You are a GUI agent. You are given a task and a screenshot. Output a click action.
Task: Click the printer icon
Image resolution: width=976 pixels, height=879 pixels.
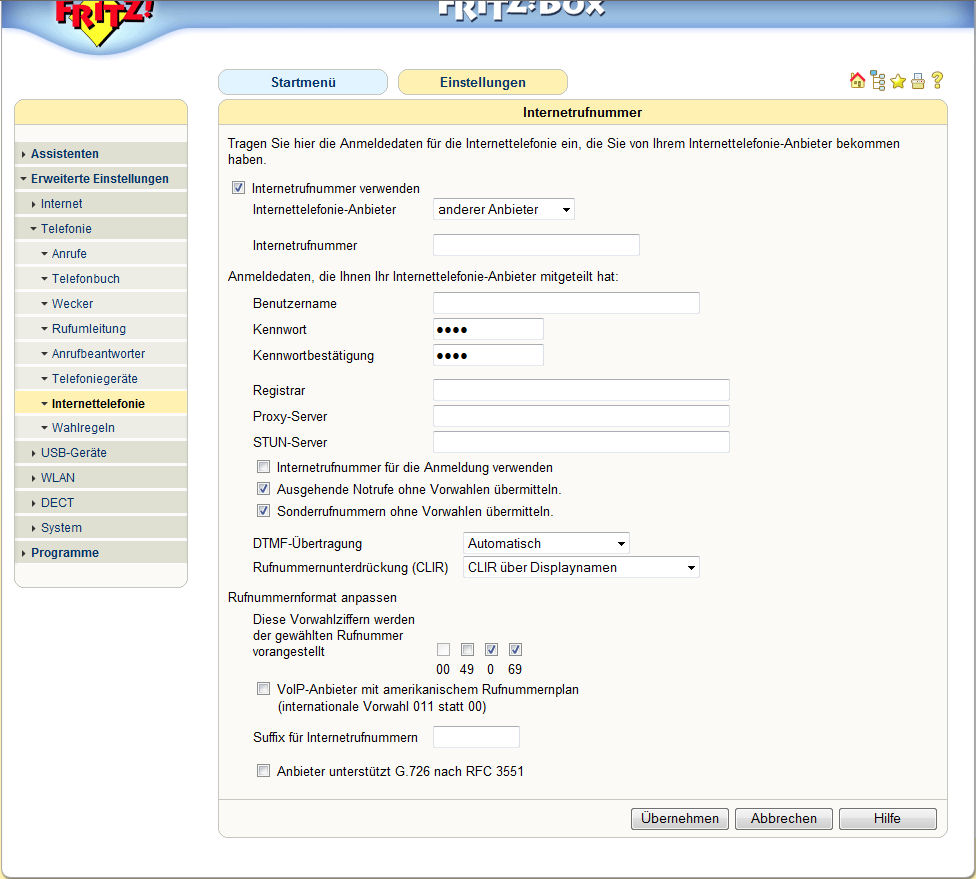click(x=917, y=81)
